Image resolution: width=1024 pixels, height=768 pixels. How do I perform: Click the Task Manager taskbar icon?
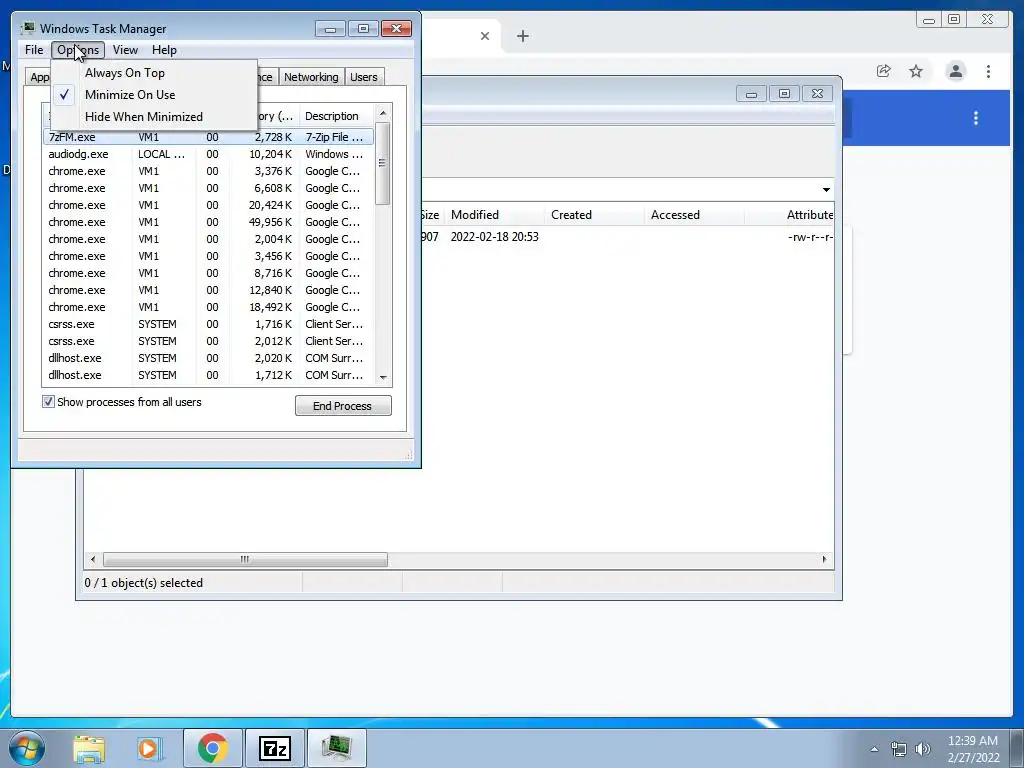click(x=336, y=748)
